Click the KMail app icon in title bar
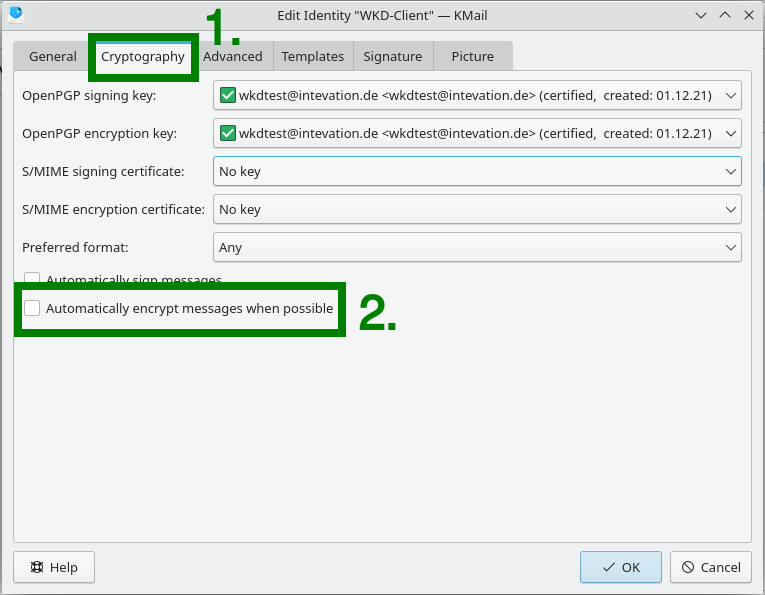Image resolution: width=765 pixels, height=595 pixels. point(15,14)
